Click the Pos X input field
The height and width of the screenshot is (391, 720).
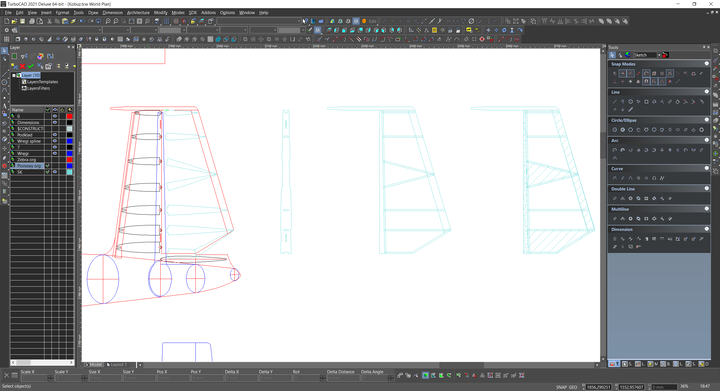click(x=172, y=378)
